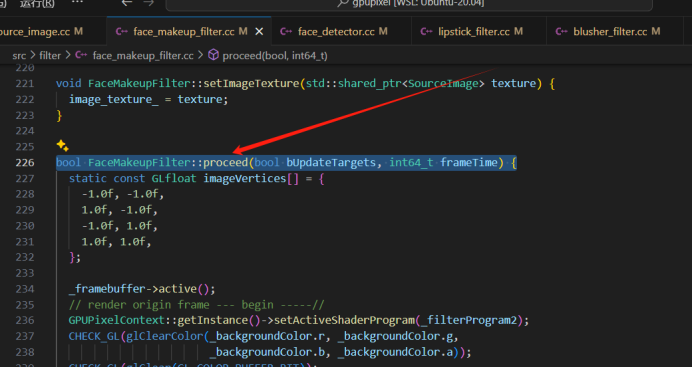Select proceed(bool, int64_t) breadcrumb symbol

point(275,56)
